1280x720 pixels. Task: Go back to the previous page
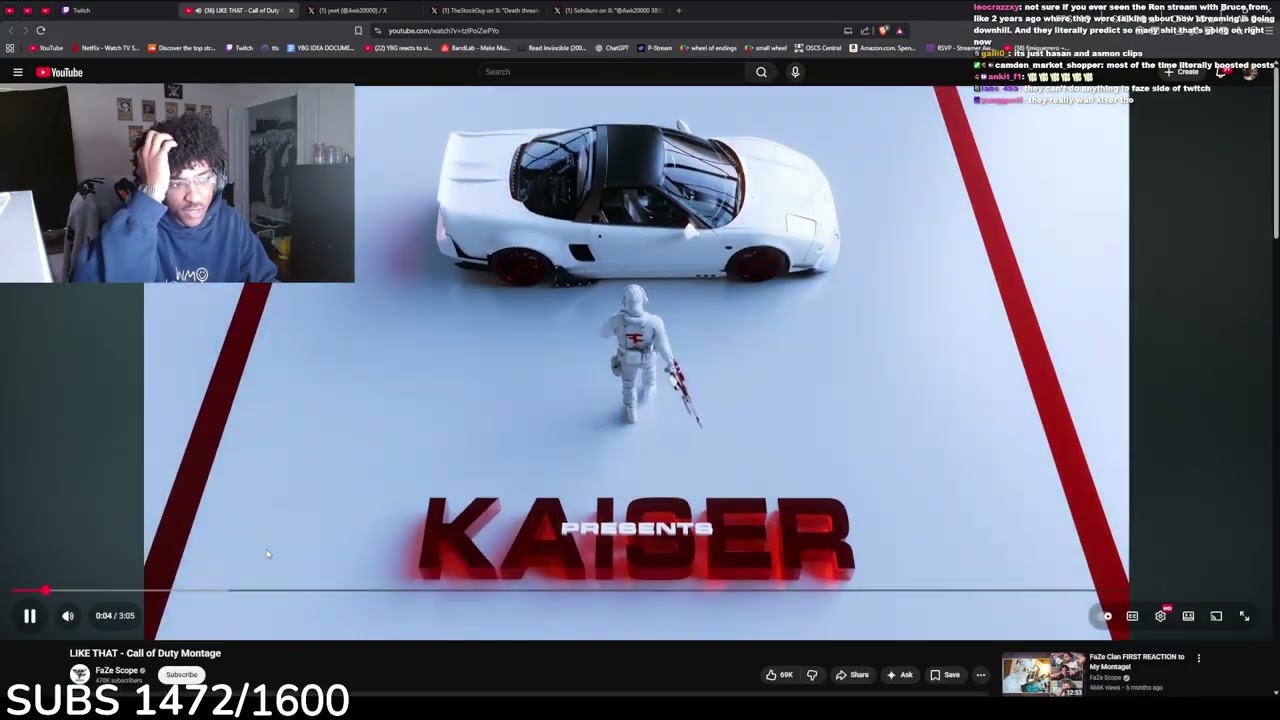click(11, 30)
